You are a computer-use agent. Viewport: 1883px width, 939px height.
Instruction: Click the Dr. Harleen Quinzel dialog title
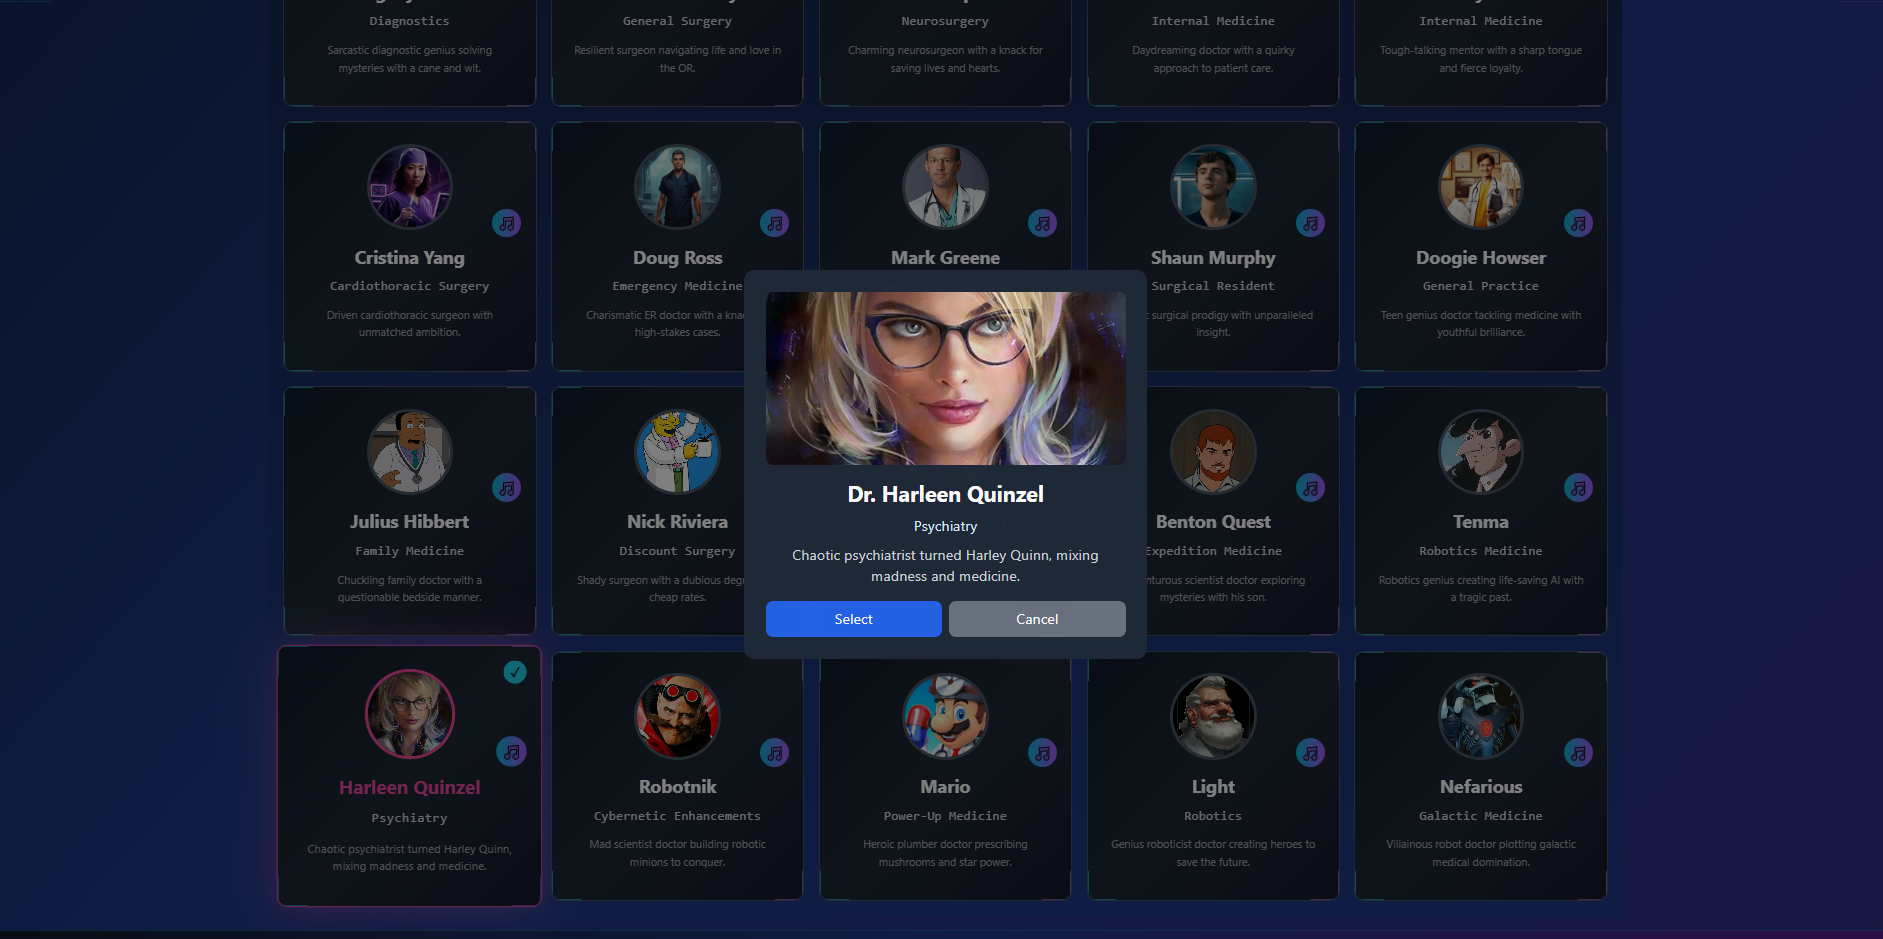pyautogui.click(x=946, y=494)
